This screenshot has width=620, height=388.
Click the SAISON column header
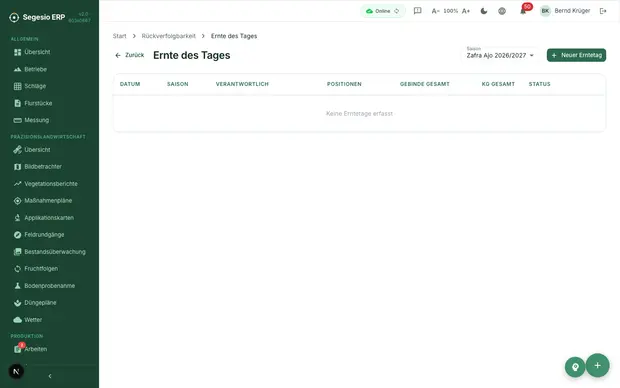pos(178,84)
